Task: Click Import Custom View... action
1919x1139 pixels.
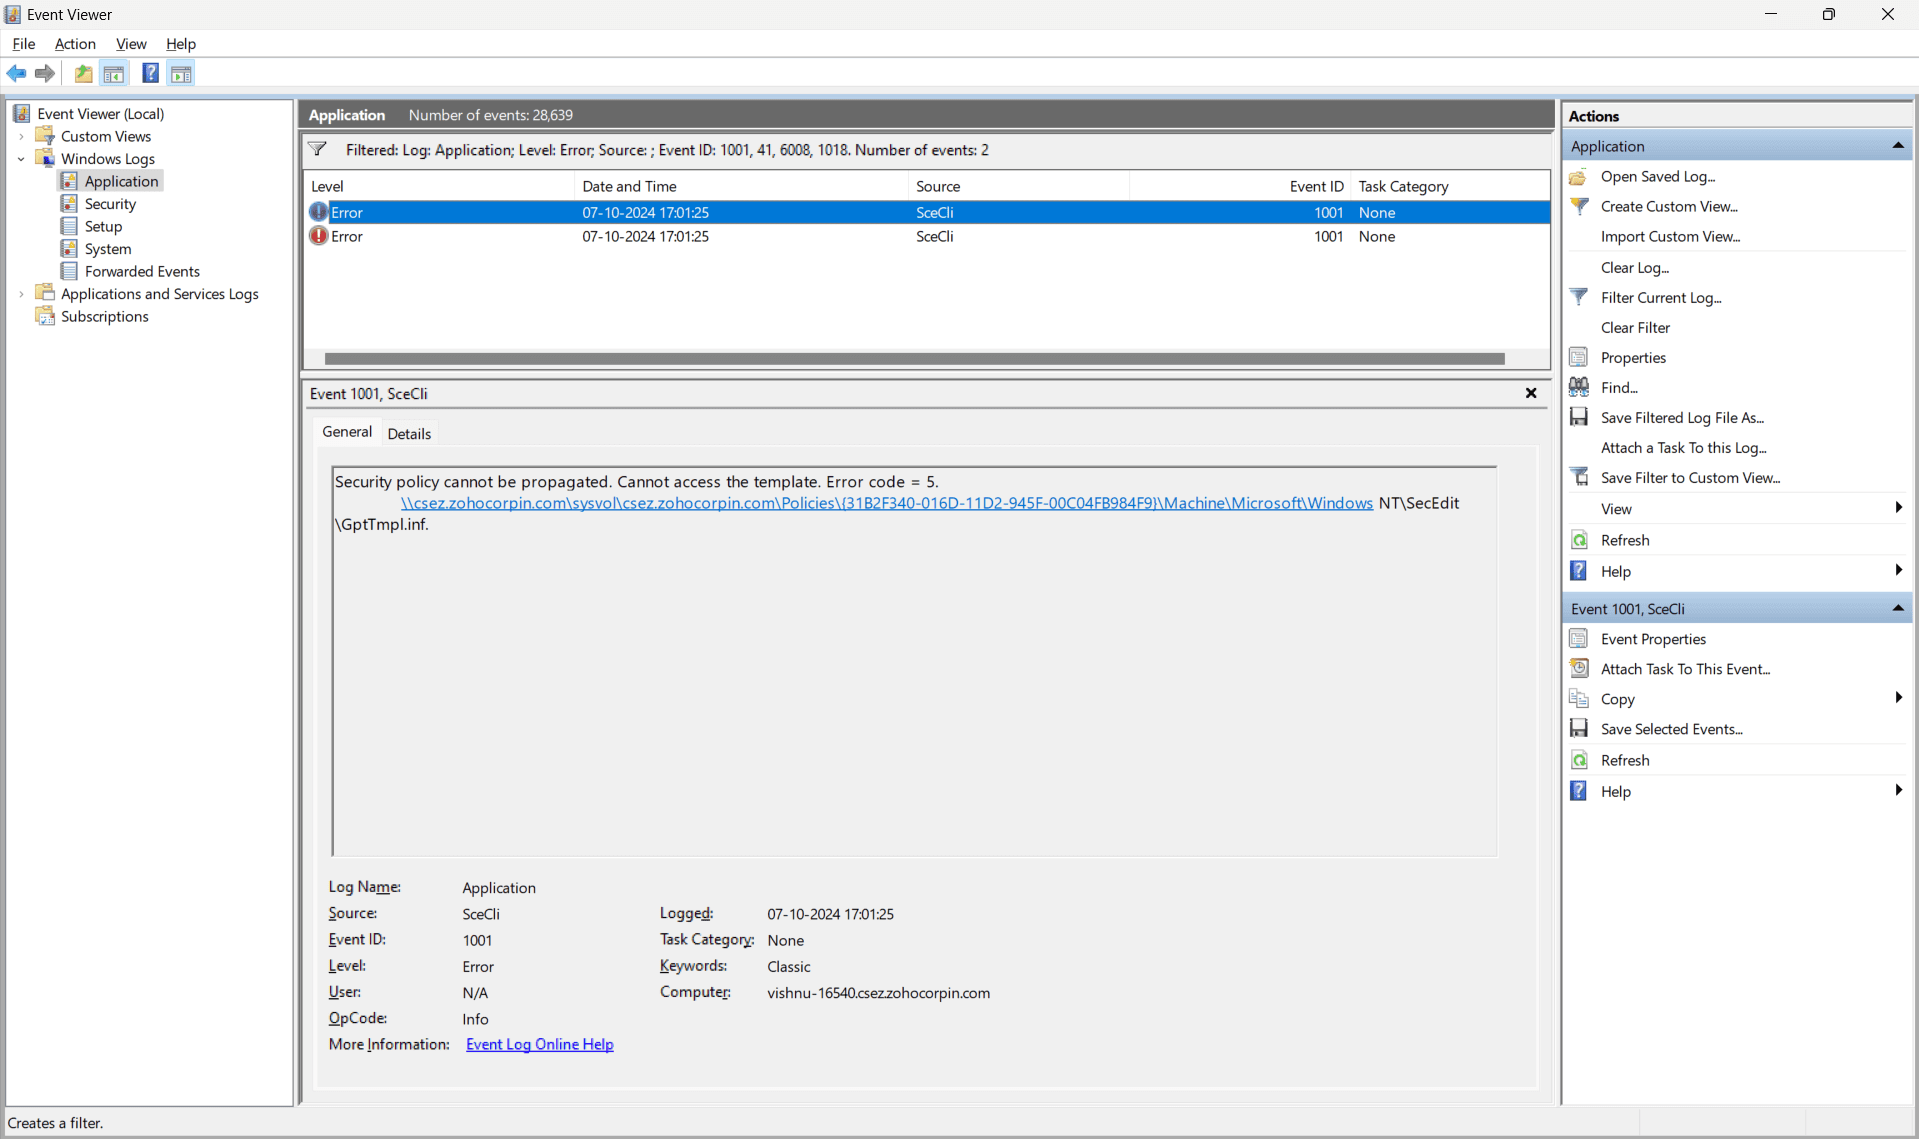Action: point(1670,236)
